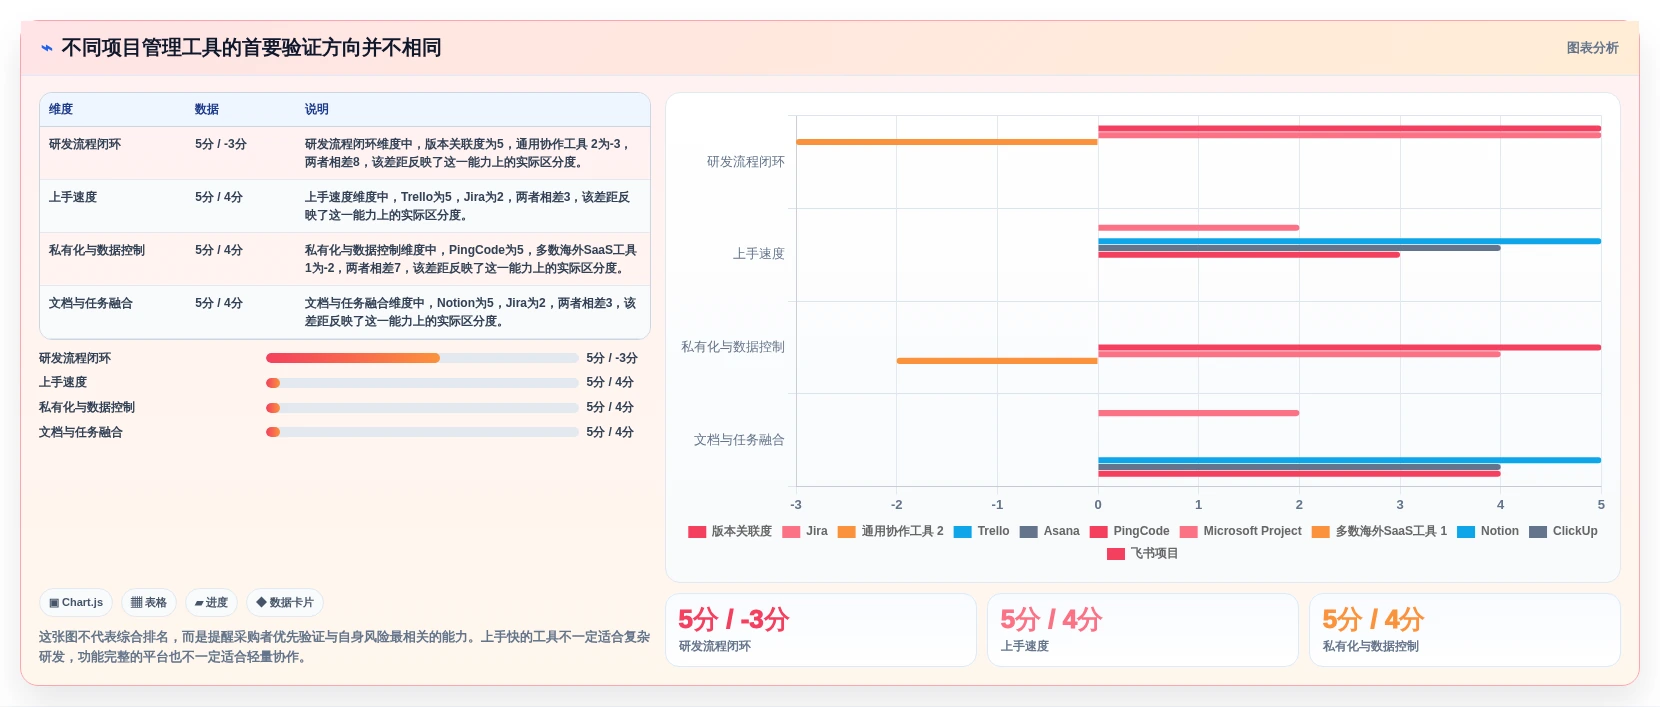Toggle the 飞书项目 legend entry
This screenshot has width=1660, height=707.
(1143, 553)
